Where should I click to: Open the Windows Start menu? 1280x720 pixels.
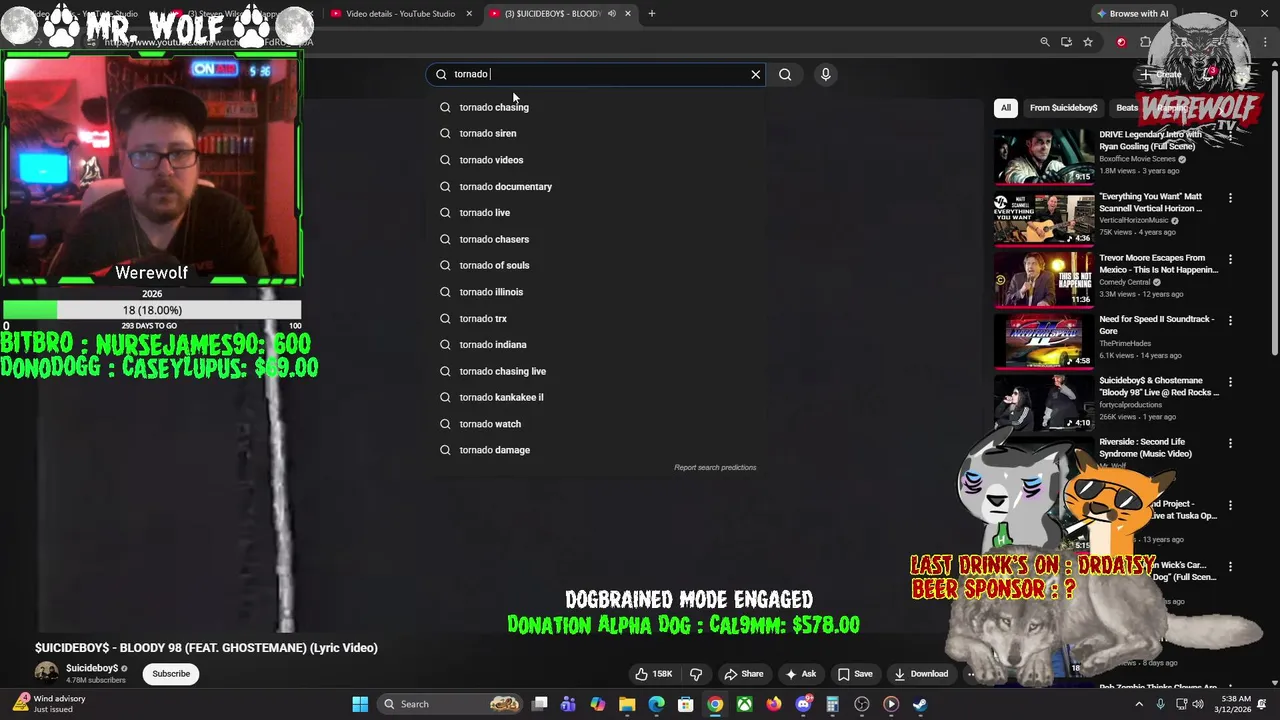(x=360, y=704)
